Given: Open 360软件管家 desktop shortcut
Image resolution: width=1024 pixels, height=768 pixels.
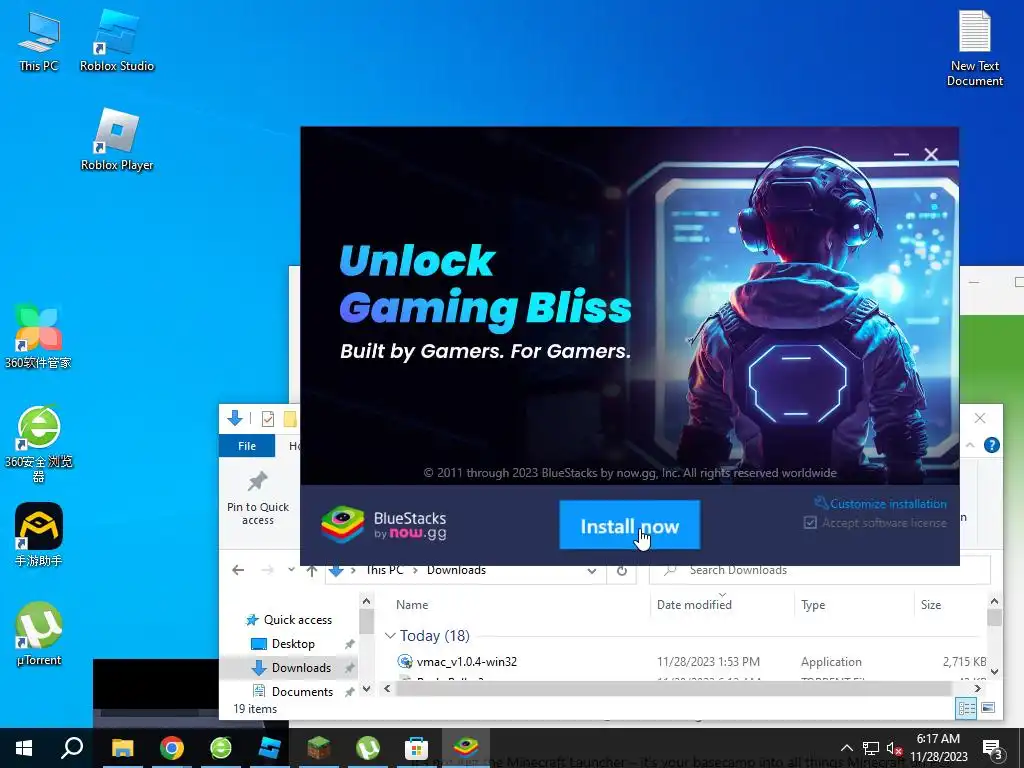Looking at the screenshot, I should tap(38, 336).
